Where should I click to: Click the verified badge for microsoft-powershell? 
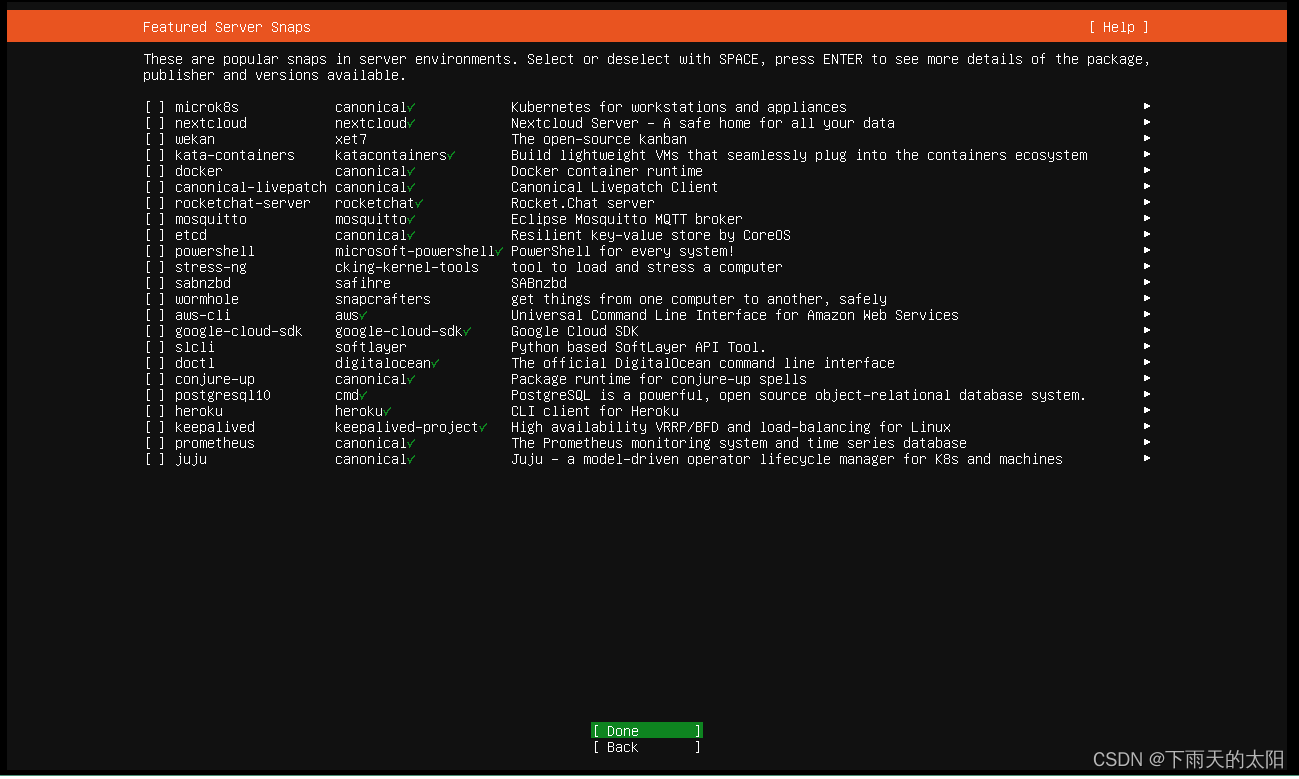pyautogui.click(x=499, y=251)
